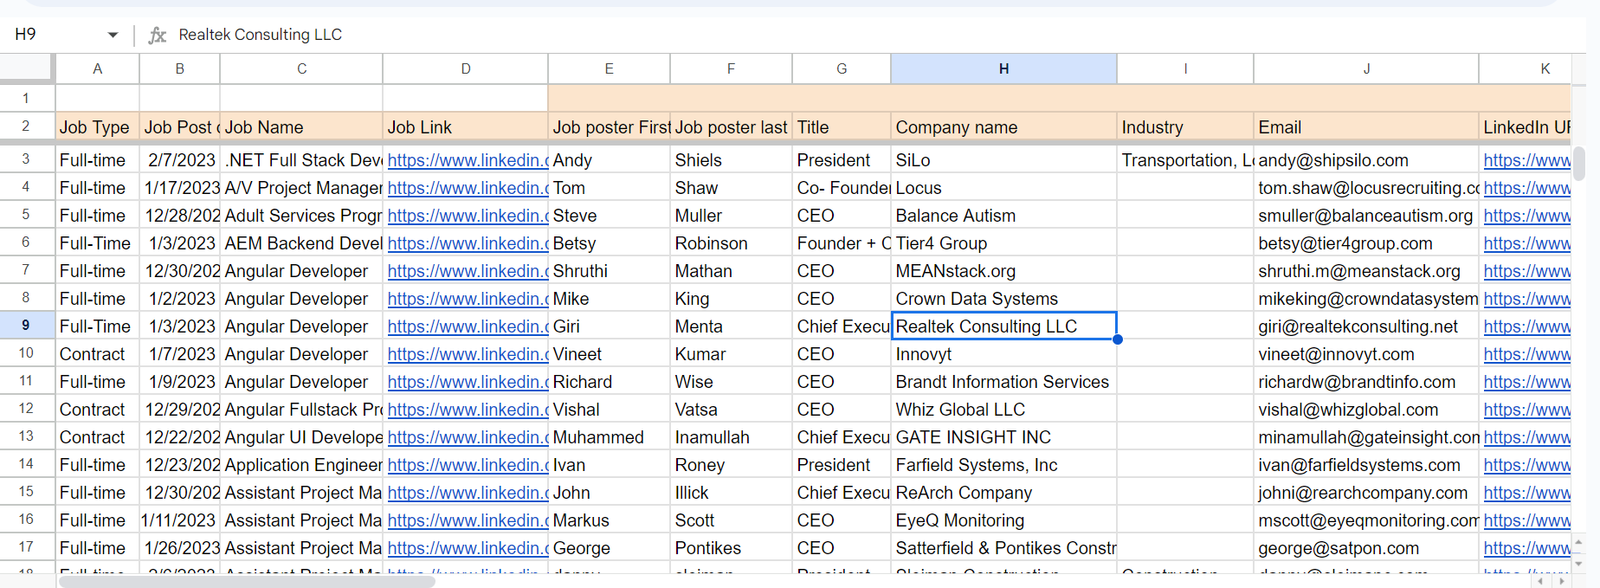1600x588 pixels.
Task: Click the select-all corner box
Action: (x=26, y=68)
